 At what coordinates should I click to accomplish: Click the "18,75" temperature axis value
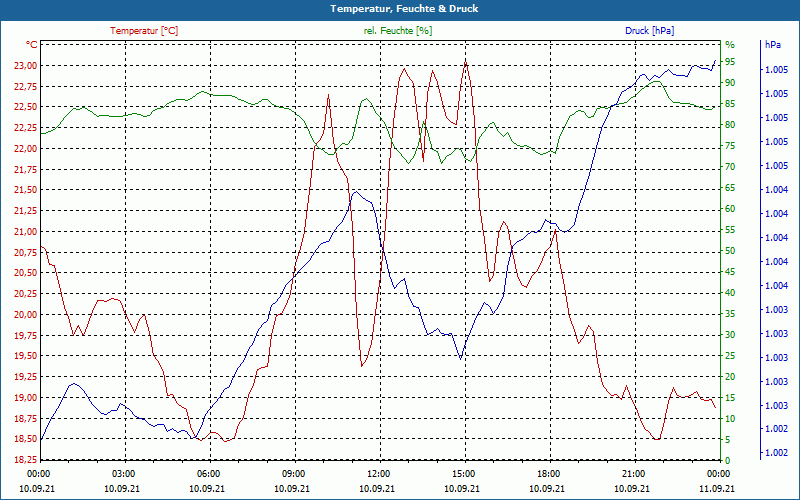point(25,418)
